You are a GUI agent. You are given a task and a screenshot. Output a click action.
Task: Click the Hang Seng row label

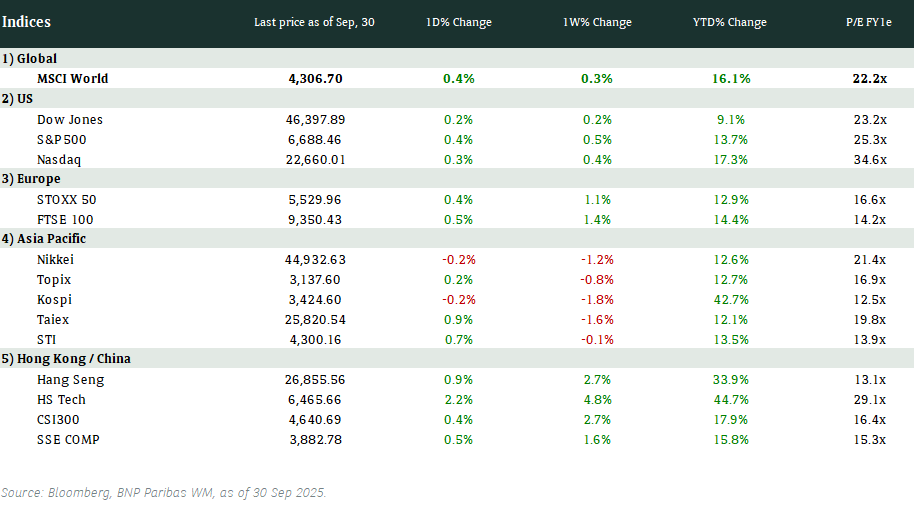70,379
